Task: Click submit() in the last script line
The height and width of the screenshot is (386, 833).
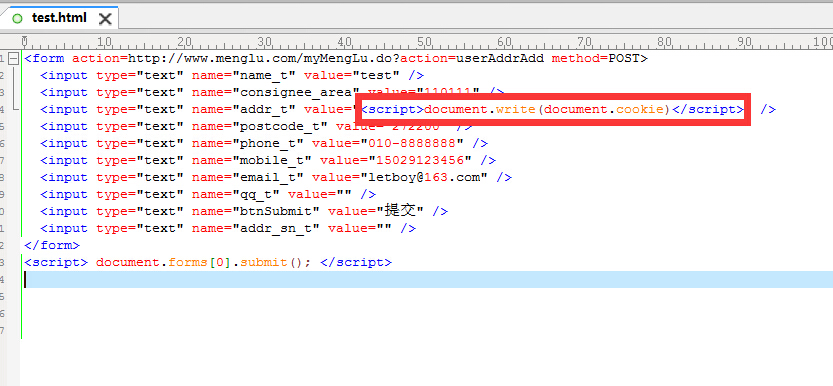Action: (x=271, y=262)
